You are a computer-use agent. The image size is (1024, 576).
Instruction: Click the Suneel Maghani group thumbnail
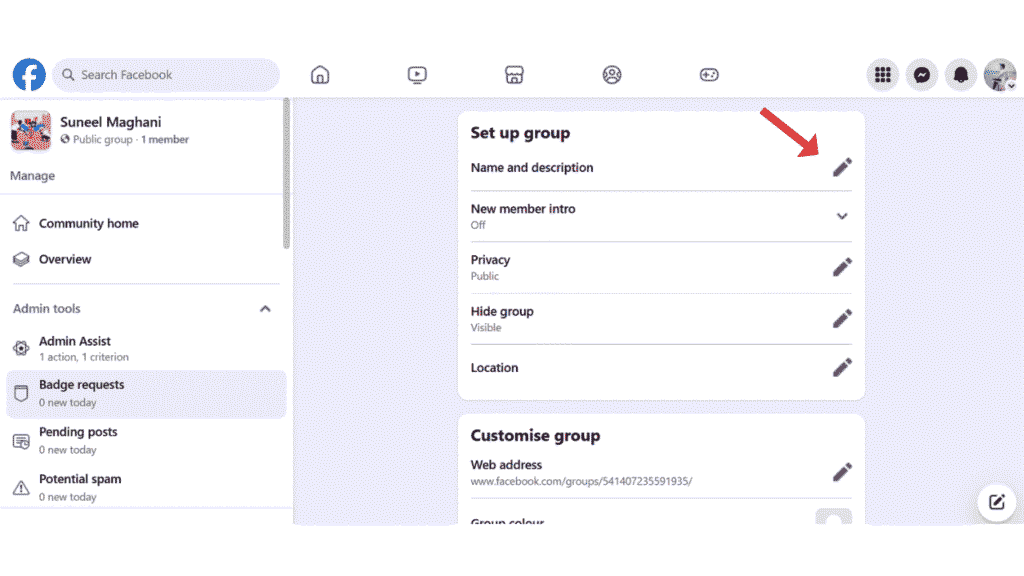31,131
